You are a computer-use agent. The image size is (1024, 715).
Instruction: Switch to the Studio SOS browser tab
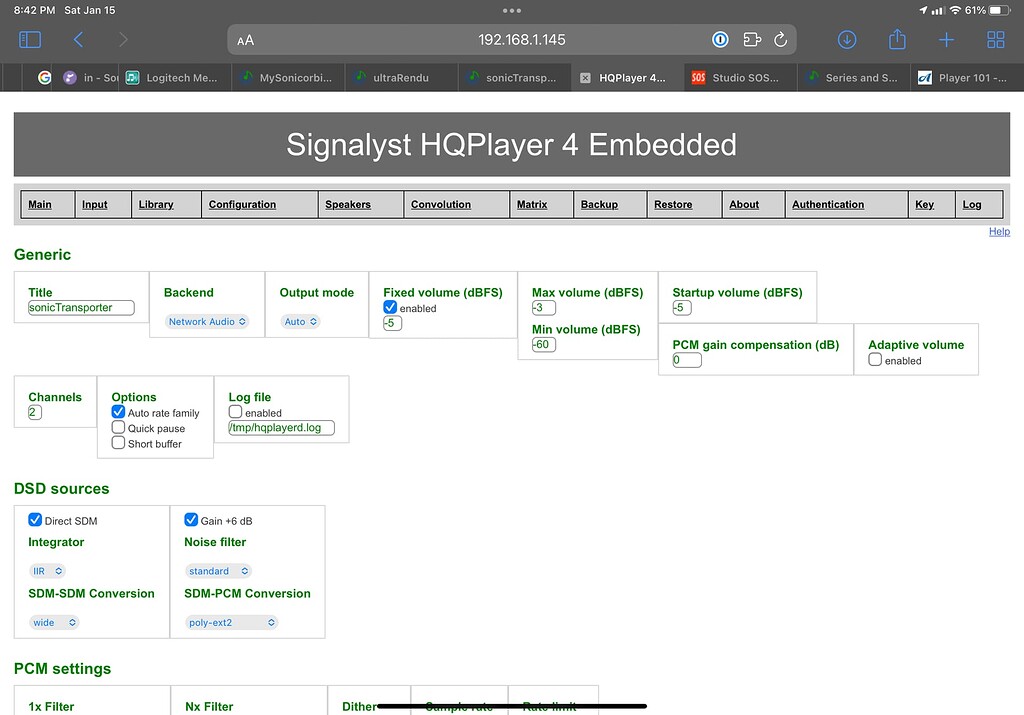pos(739,77)
